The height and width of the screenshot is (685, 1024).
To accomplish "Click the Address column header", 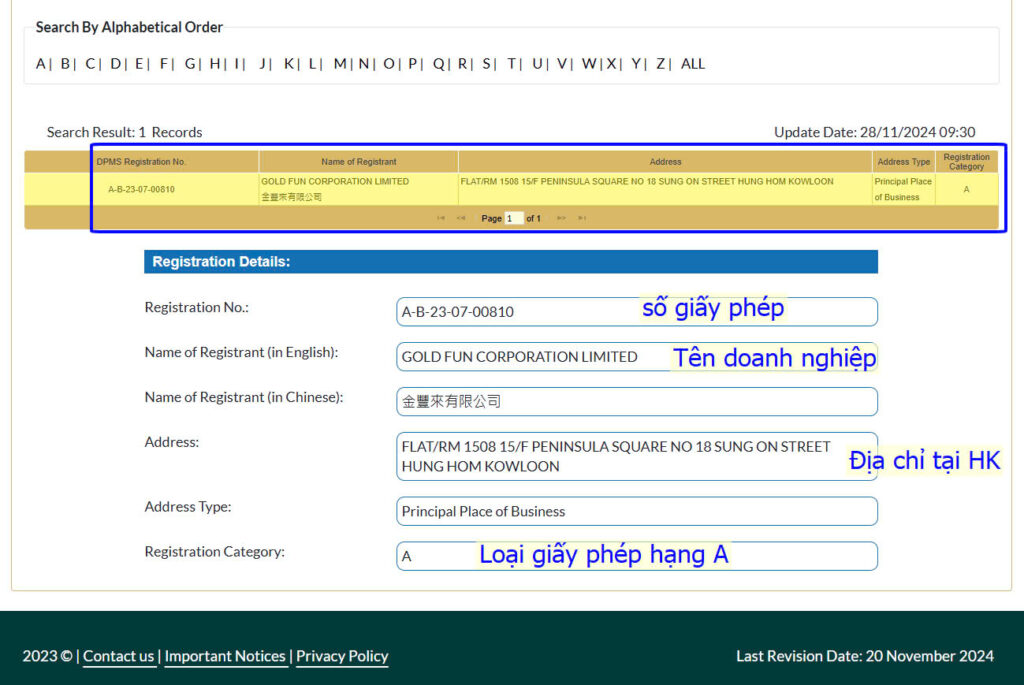I will [665, 162].
